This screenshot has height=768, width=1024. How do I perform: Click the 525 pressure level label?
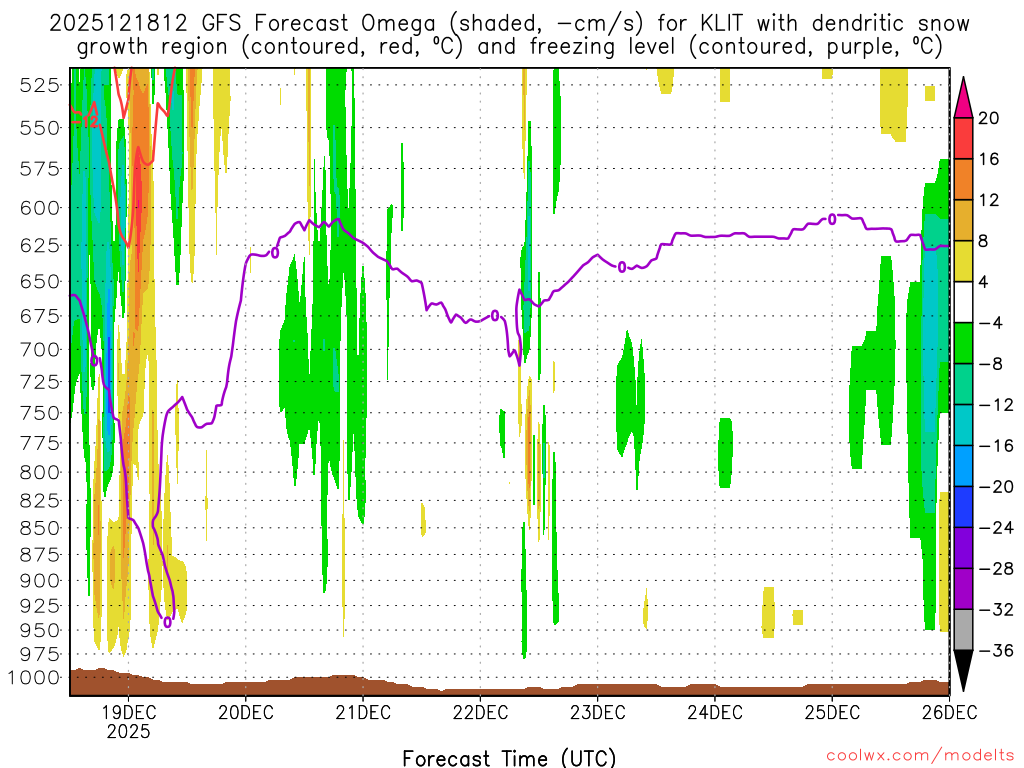pyautogui.click(x=40, y=85)
